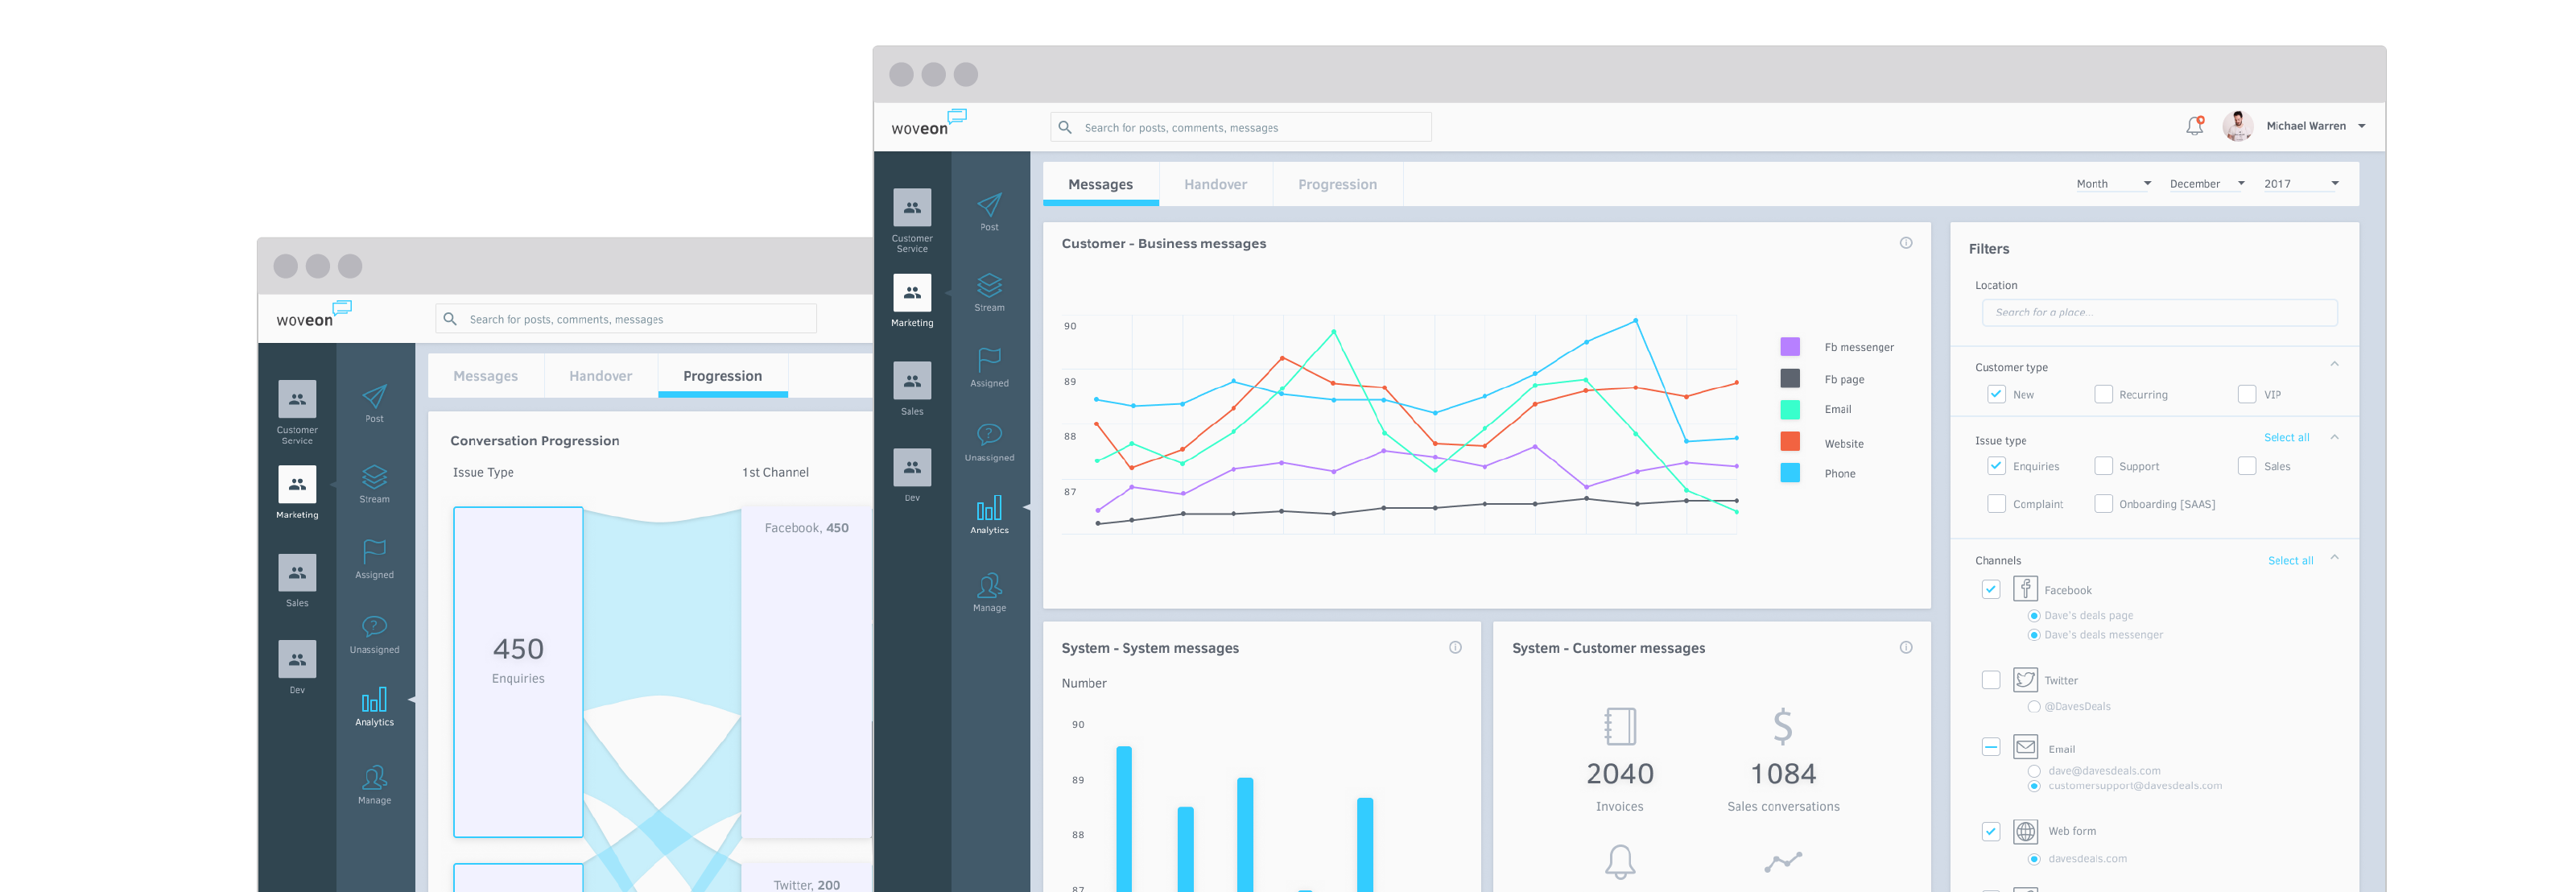Screen dimensions: 2576x892
Task: Focus the back window search posts field
Action: (x=625, y=319)
